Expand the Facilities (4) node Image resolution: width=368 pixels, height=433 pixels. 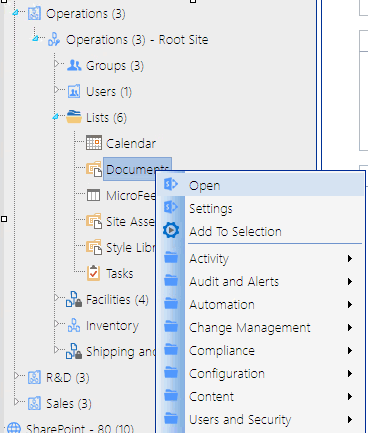click(56, 297)
